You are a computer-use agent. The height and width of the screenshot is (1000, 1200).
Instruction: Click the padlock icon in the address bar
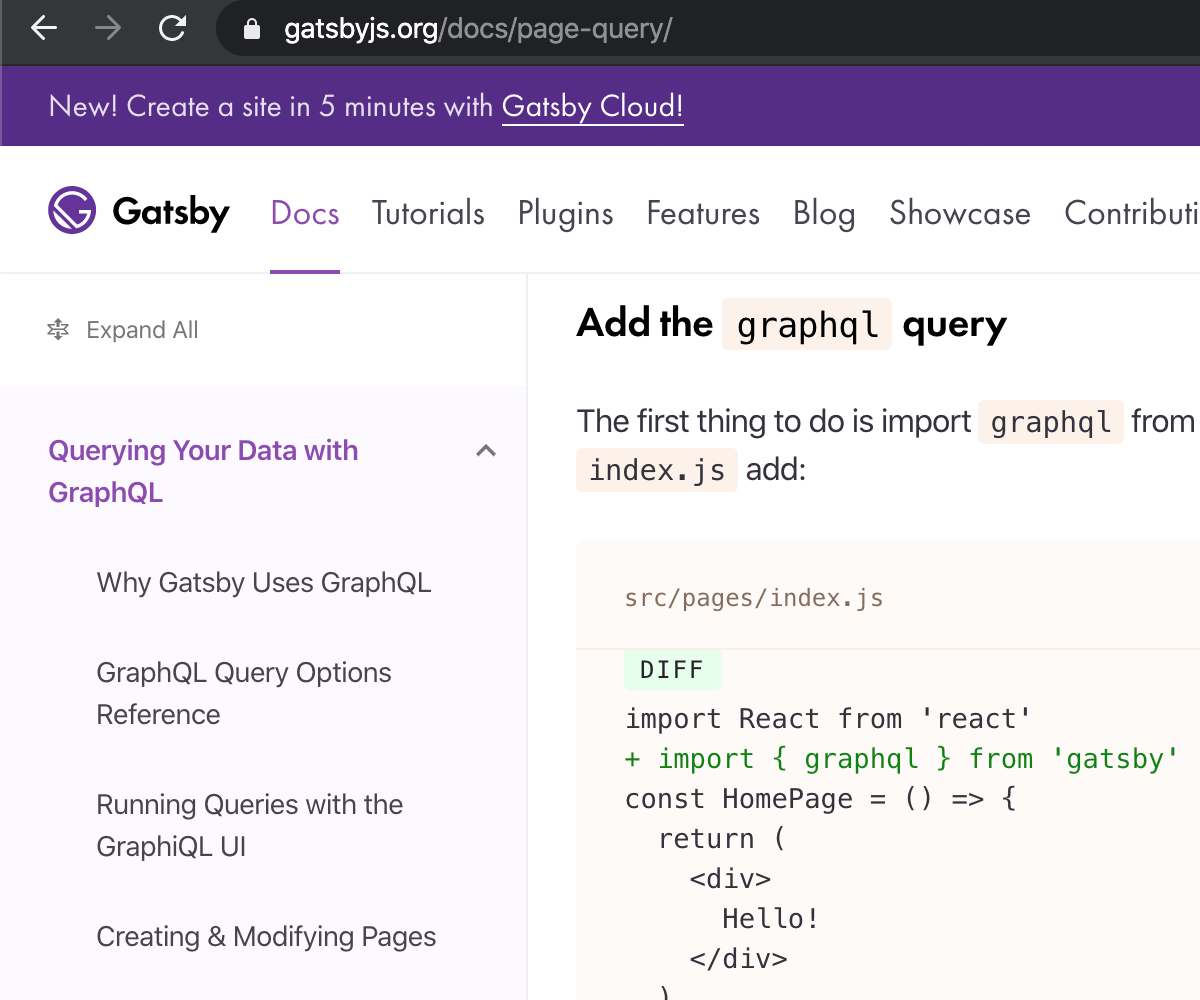click(x=252, y=30)
